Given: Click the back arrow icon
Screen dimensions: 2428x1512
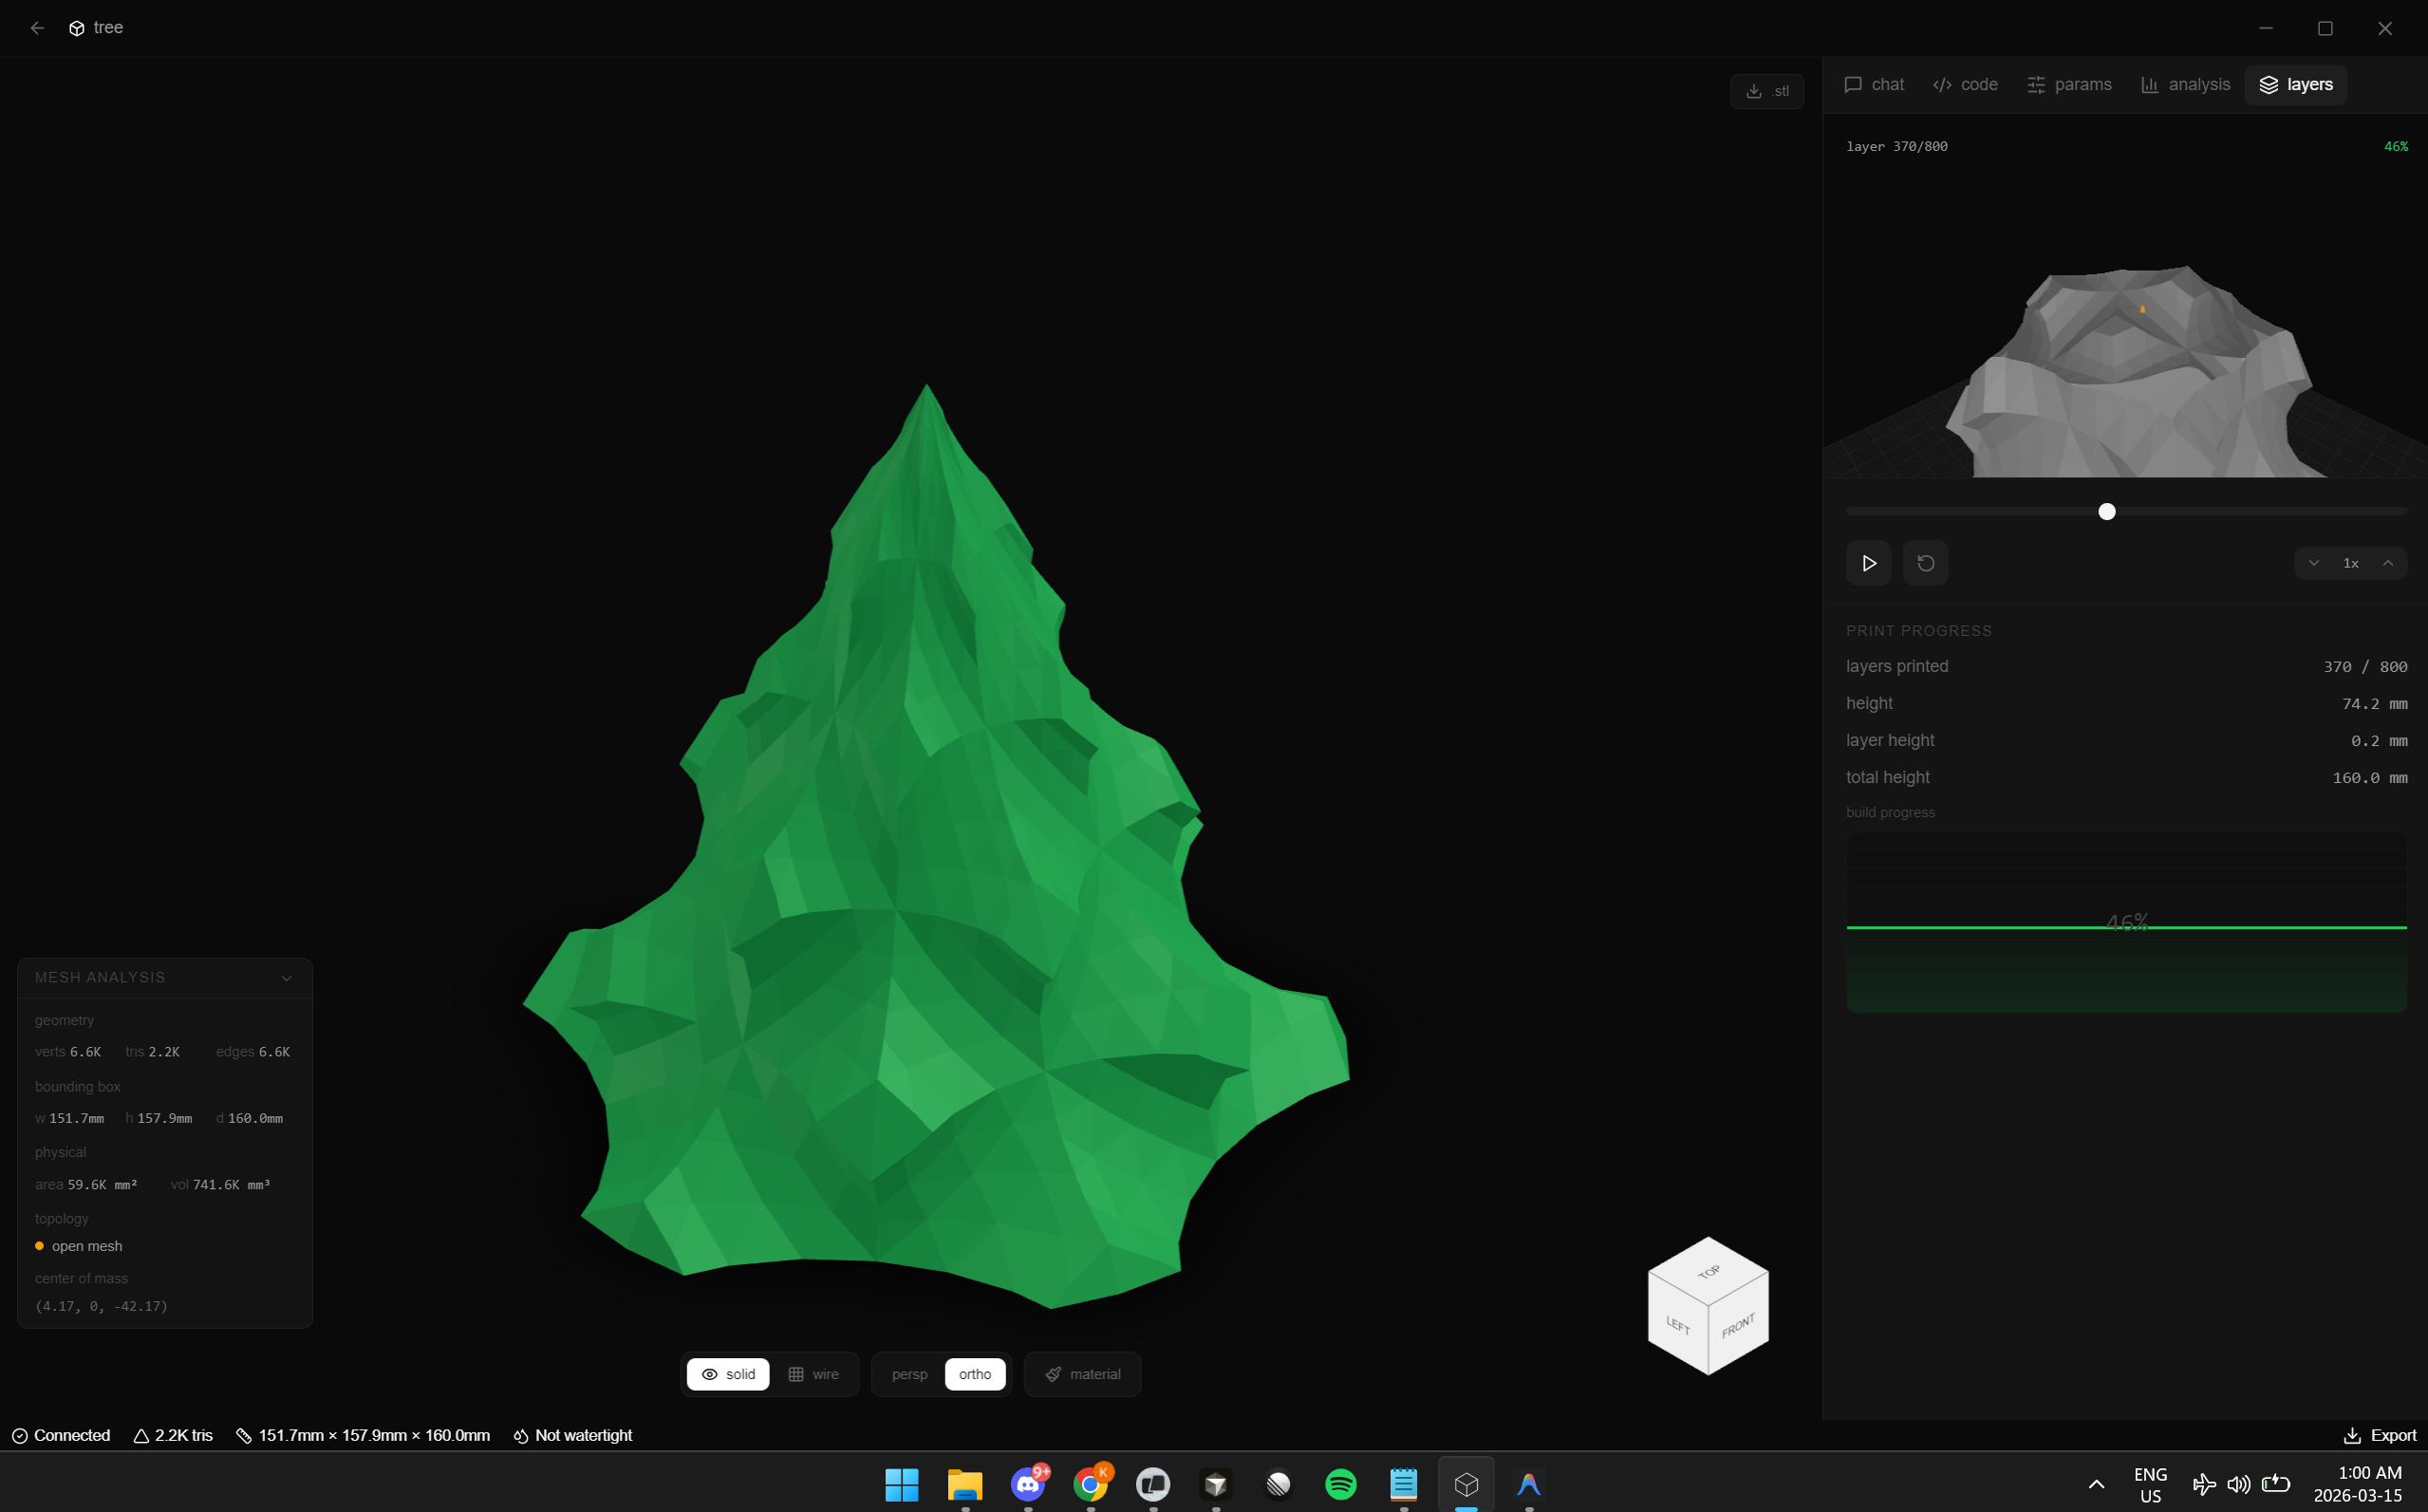Looking at the screenshot, I should point(37,28).
